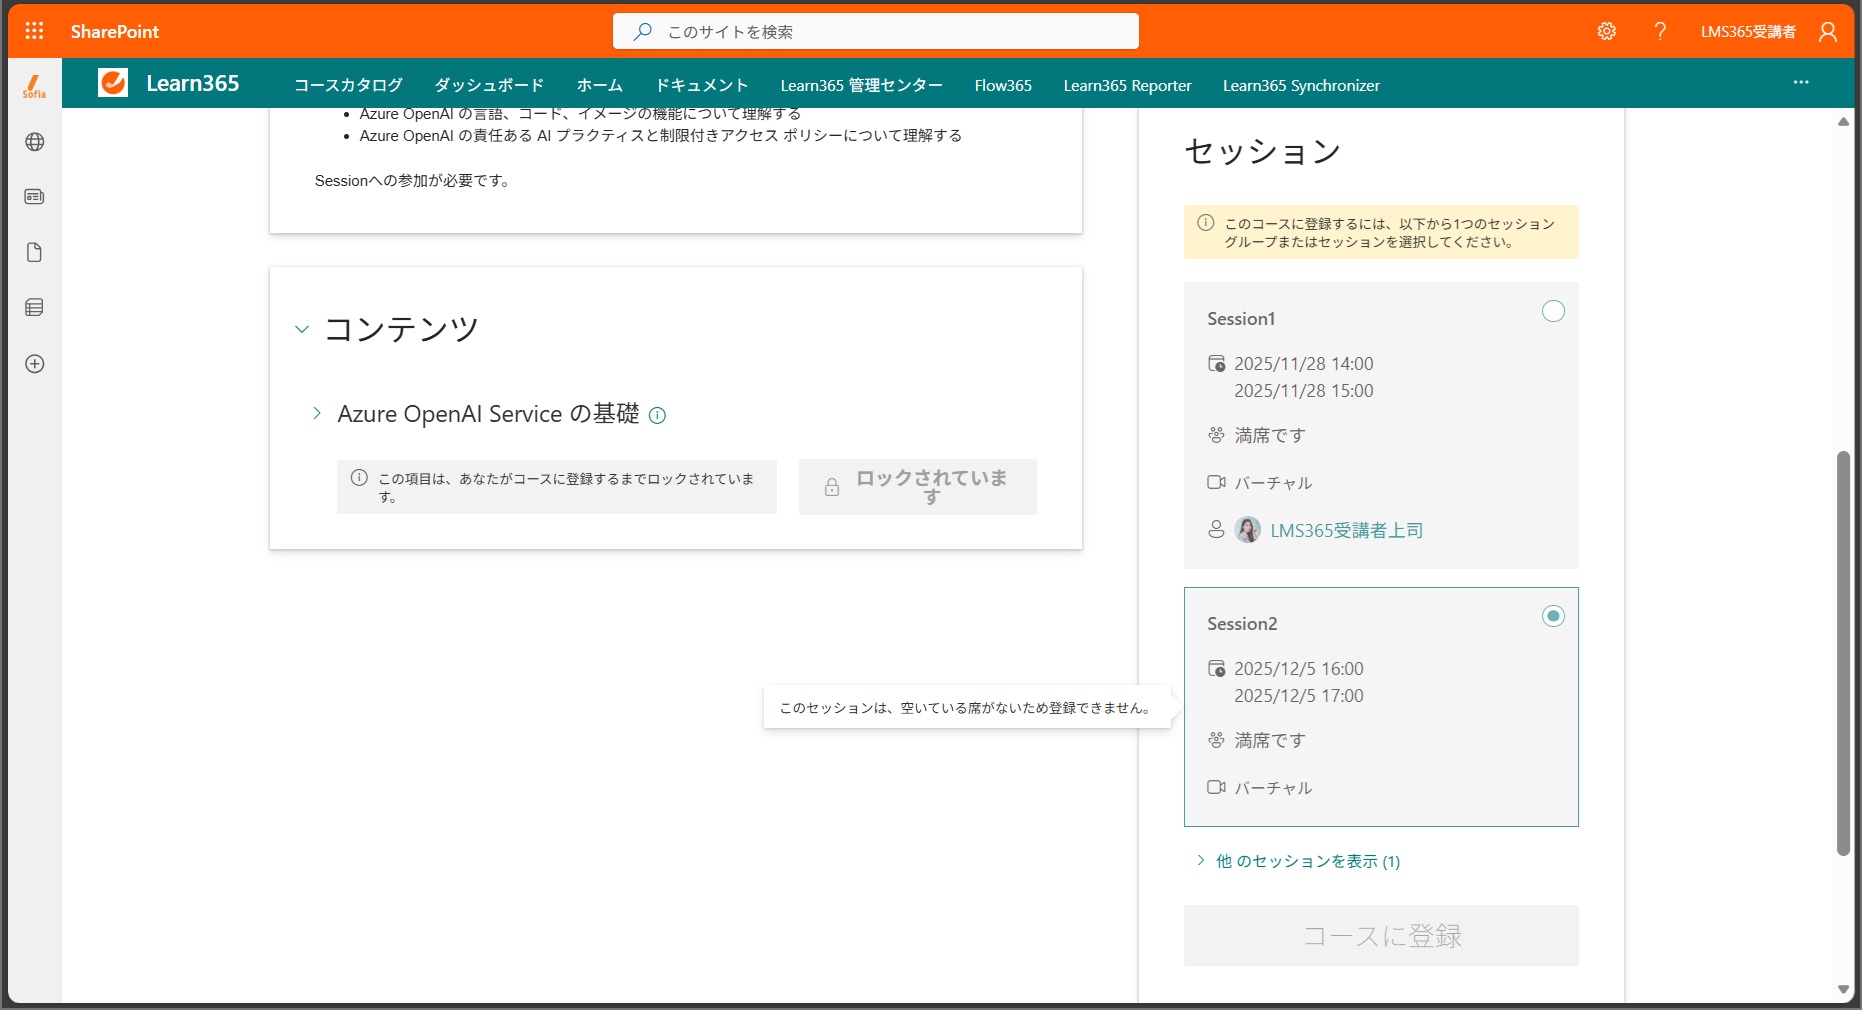The image size is (1862, 1010).
Task: Open the ダッシュボード menu item
Action: click(x=489, y=85)
